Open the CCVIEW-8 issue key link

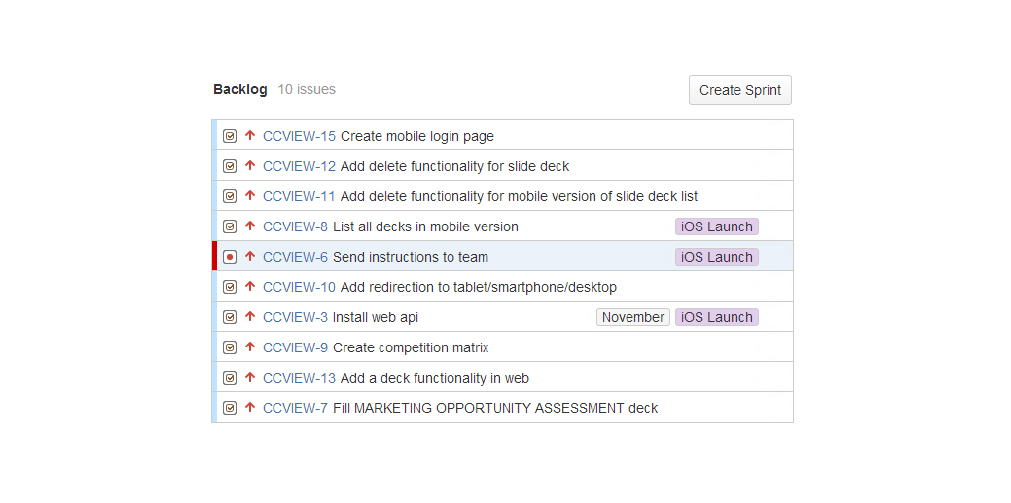(x=295, y=227)
